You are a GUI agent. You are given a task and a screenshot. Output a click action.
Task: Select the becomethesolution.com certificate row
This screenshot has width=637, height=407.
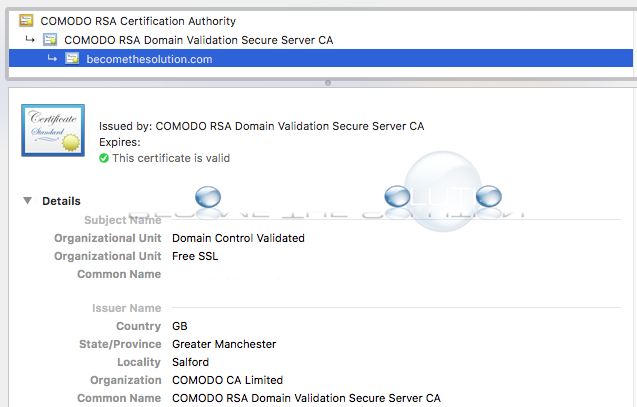click(x=321, y=58)
